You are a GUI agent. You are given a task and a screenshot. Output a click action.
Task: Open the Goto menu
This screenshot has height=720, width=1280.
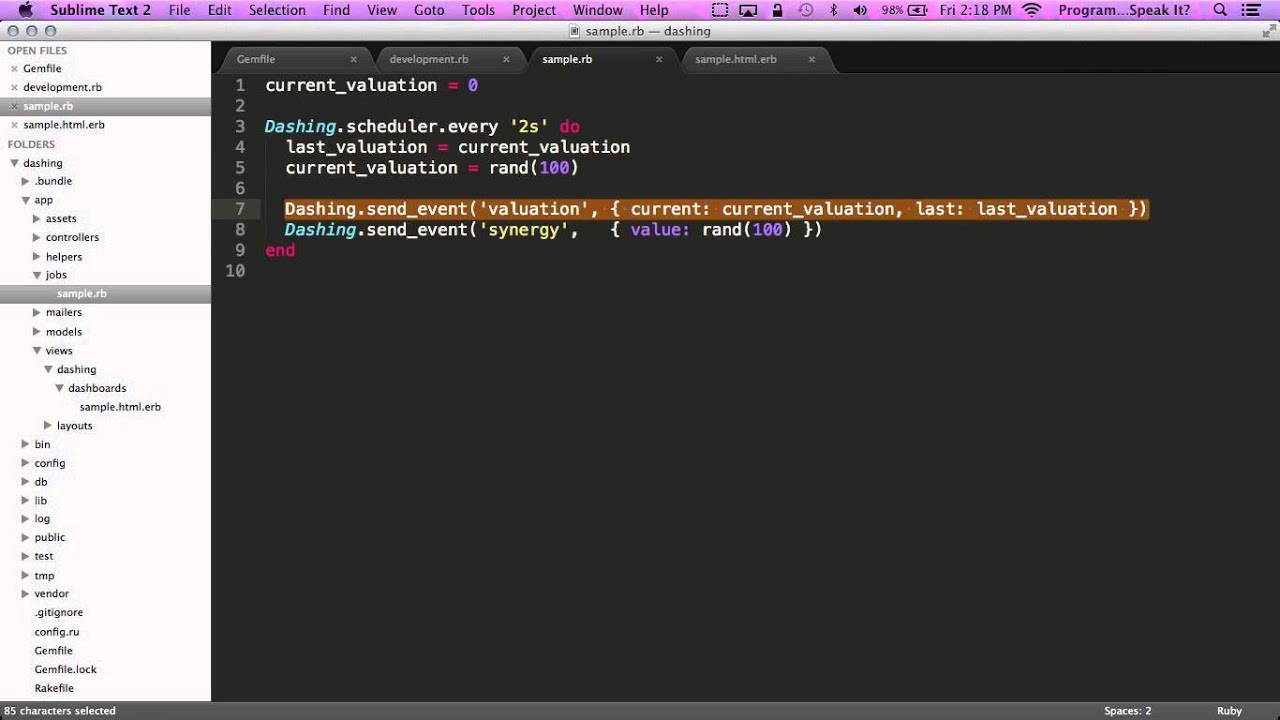(429, 10)
